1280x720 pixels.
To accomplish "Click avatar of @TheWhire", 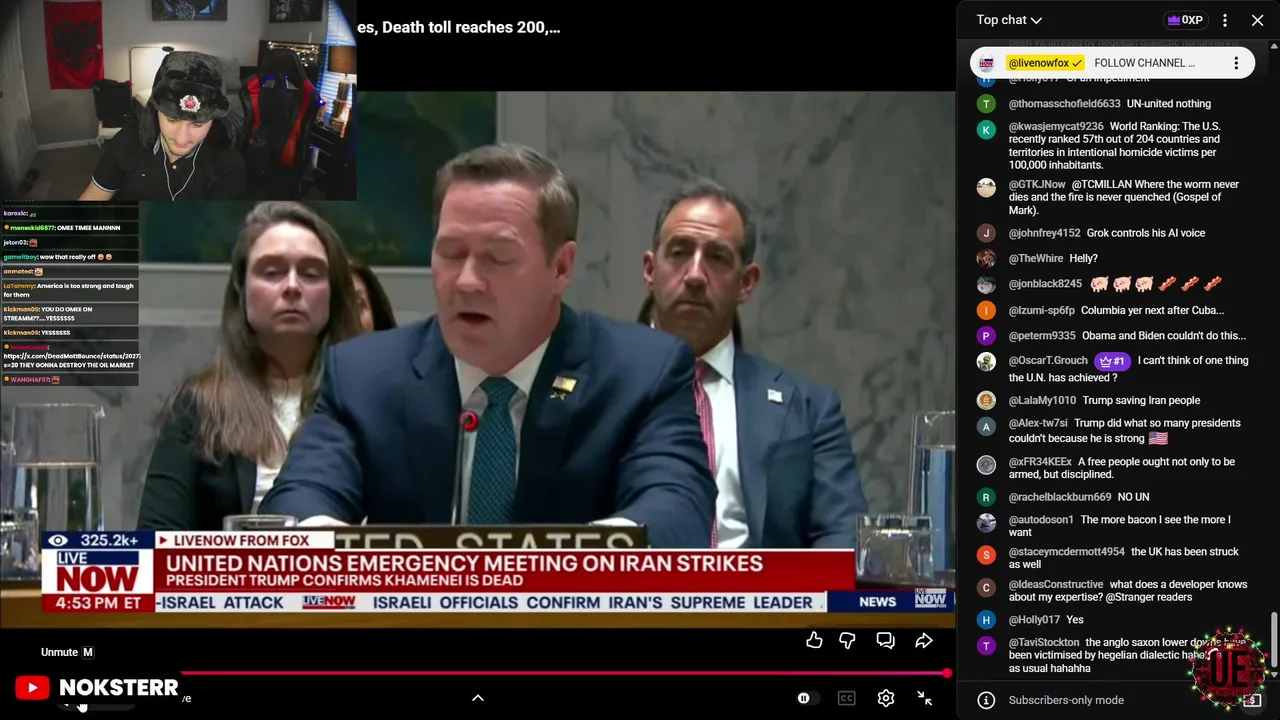I will [x=986, y=259].
